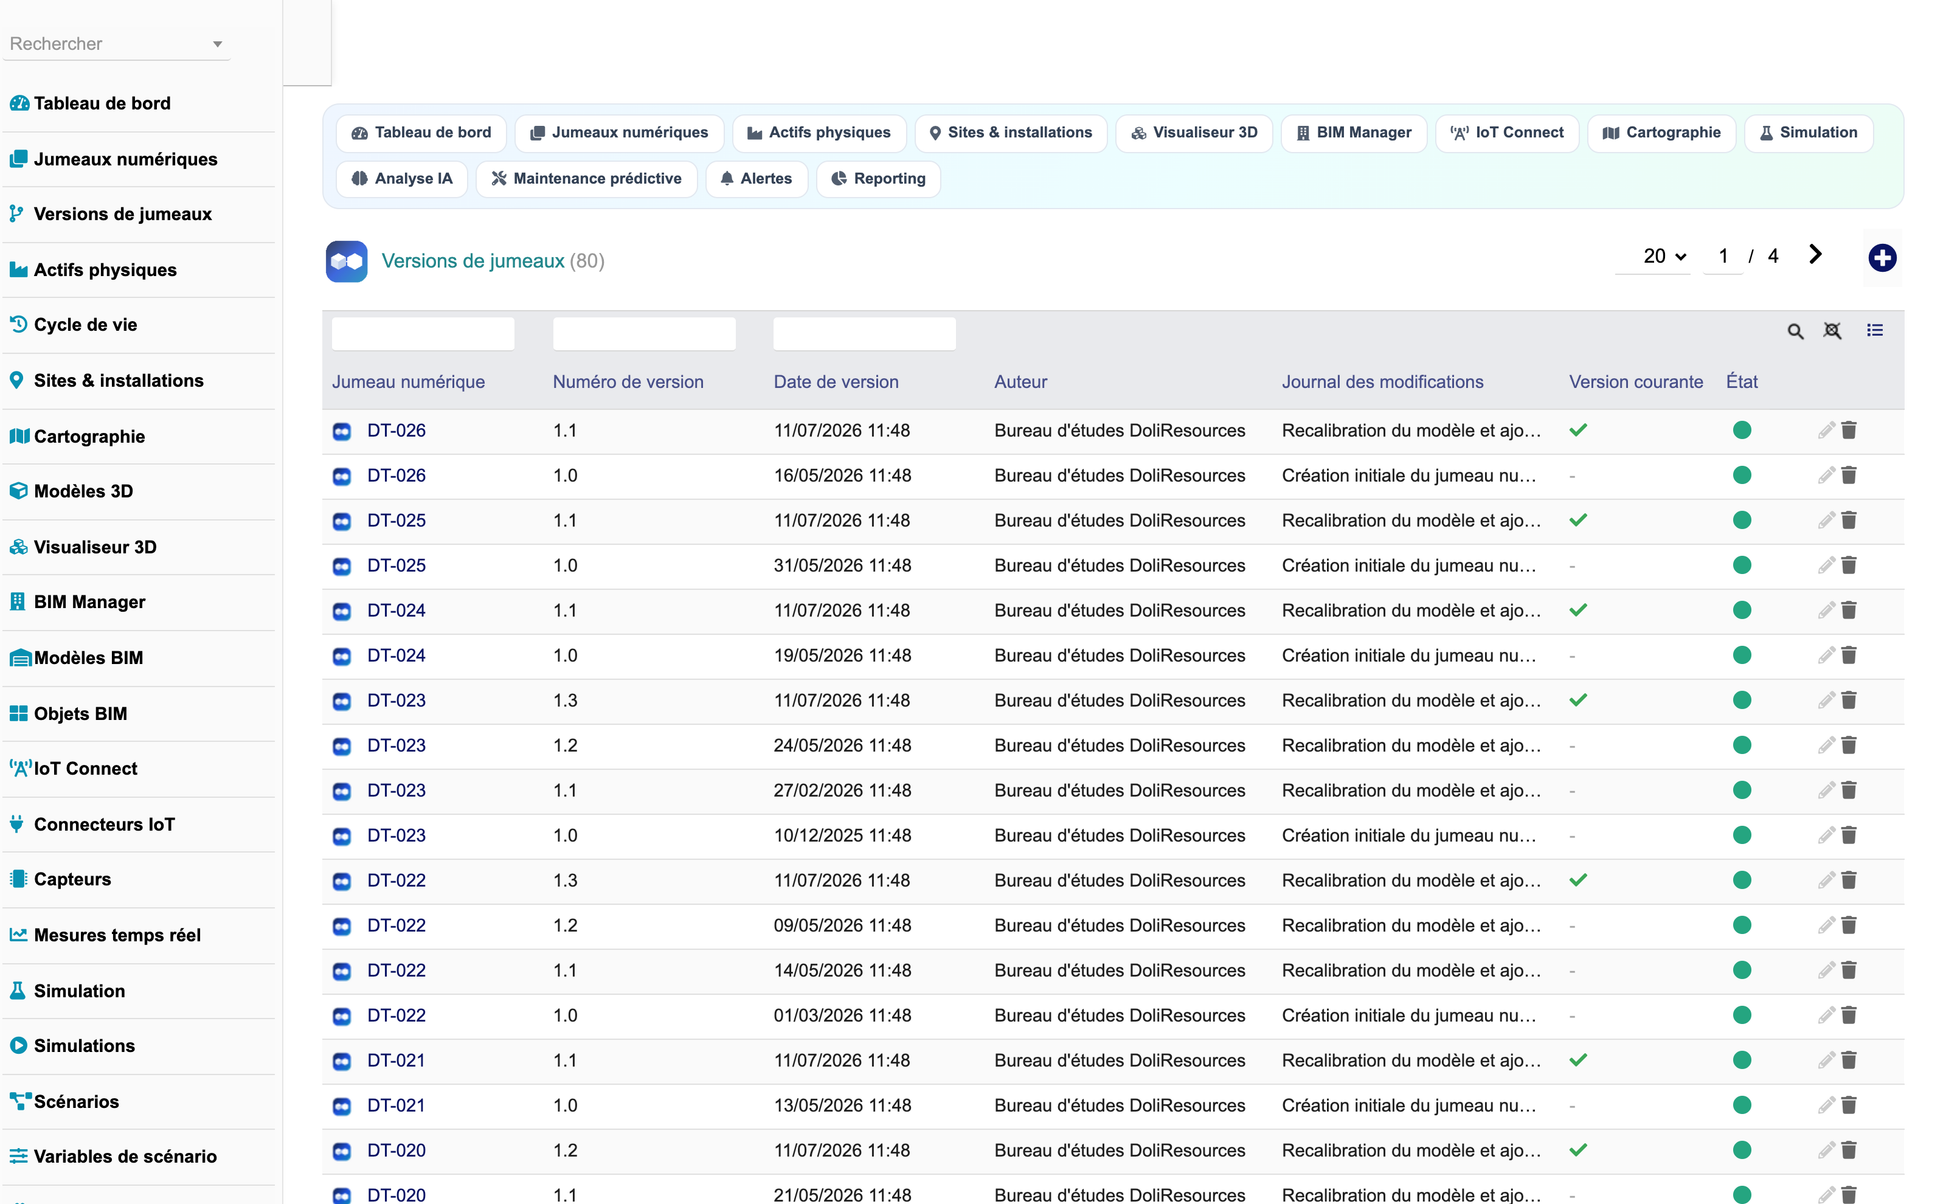This screenshot has width=1946, height=1204.
Task: Delete the DT-023 version 1.1 row
Action: (x=1849, y=790)
